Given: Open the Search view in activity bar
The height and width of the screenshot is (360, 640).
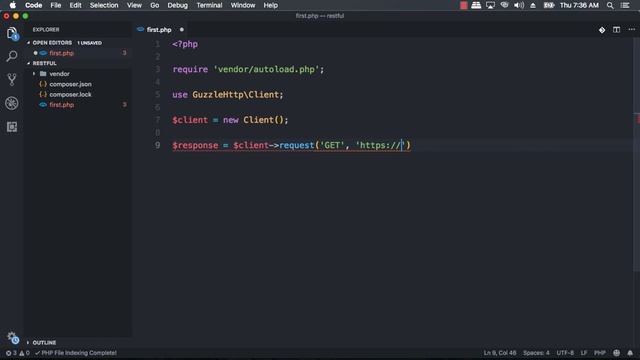Looking at the screenshot, I should click(x=12, y=56).
